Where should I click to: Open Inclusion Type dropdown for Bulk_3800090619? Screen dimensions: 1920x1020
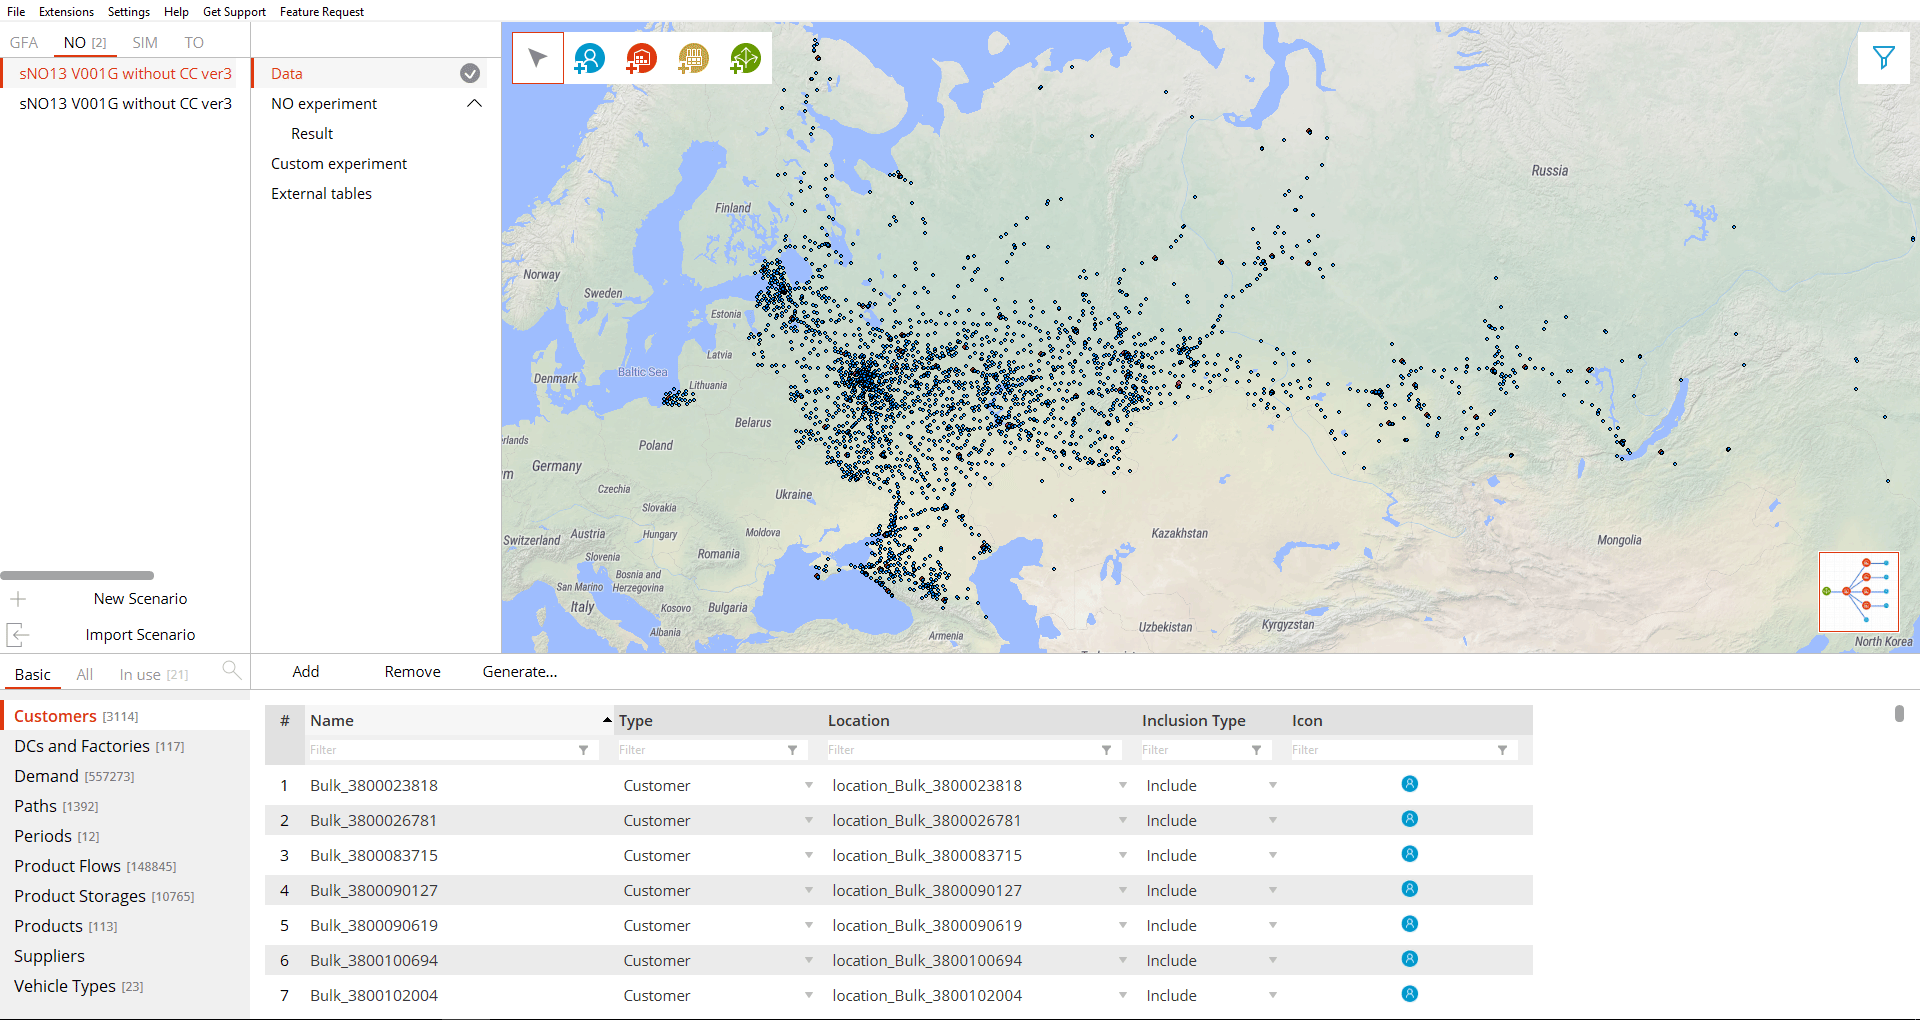1272,925
